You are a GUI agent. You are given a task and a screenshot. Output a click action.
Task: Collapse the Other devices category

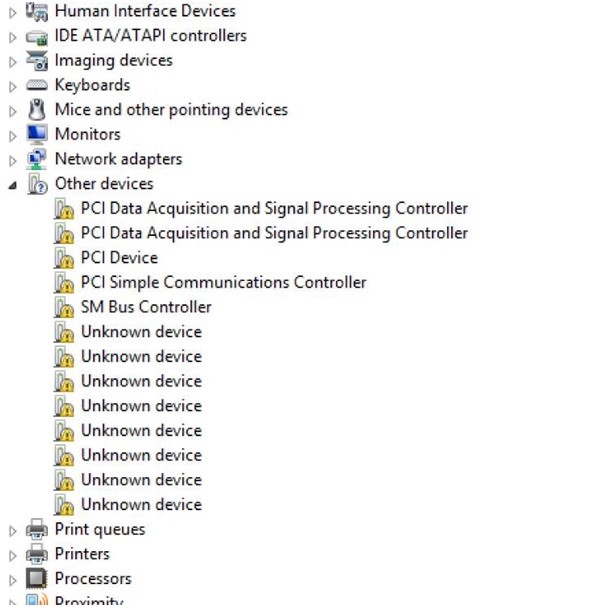pos(12,186)
